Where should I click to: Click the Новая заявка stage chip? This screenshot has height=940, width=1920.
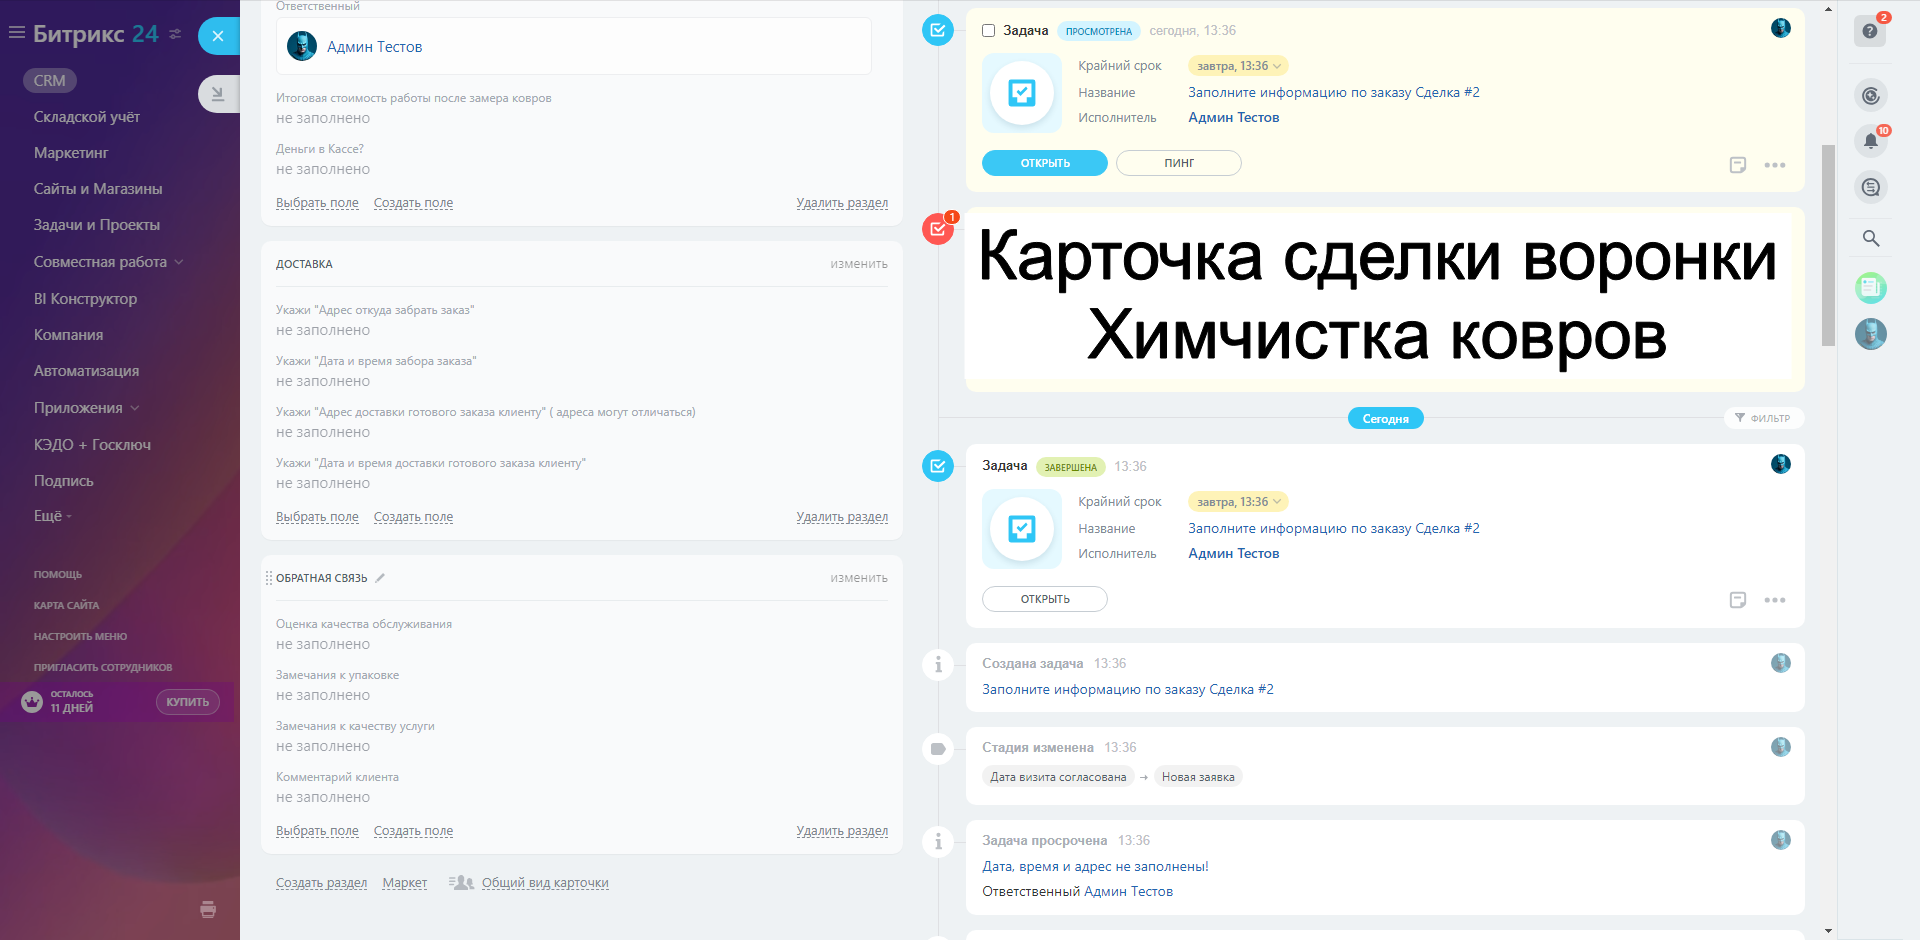(x=1198, y=777)
